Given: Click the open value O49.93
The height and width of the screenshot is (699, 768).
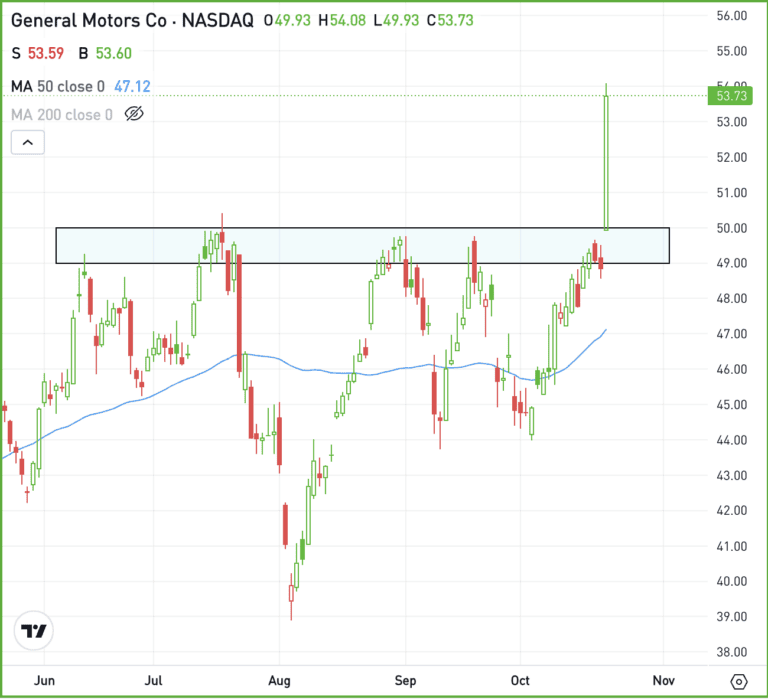Looking at the screenshot, I should tap(287, 21).
